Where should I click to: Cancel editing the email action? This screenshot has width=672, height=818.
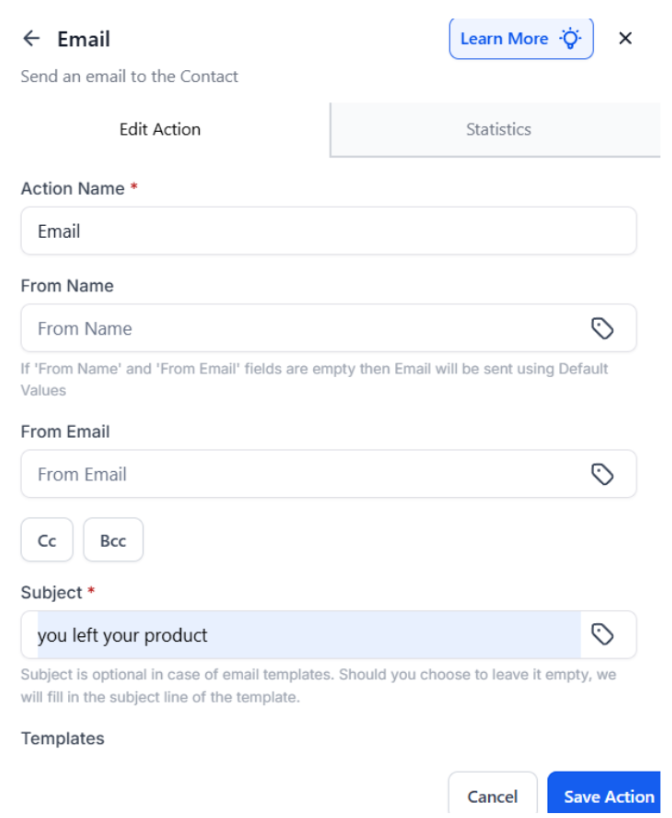(x=492, y=797)
